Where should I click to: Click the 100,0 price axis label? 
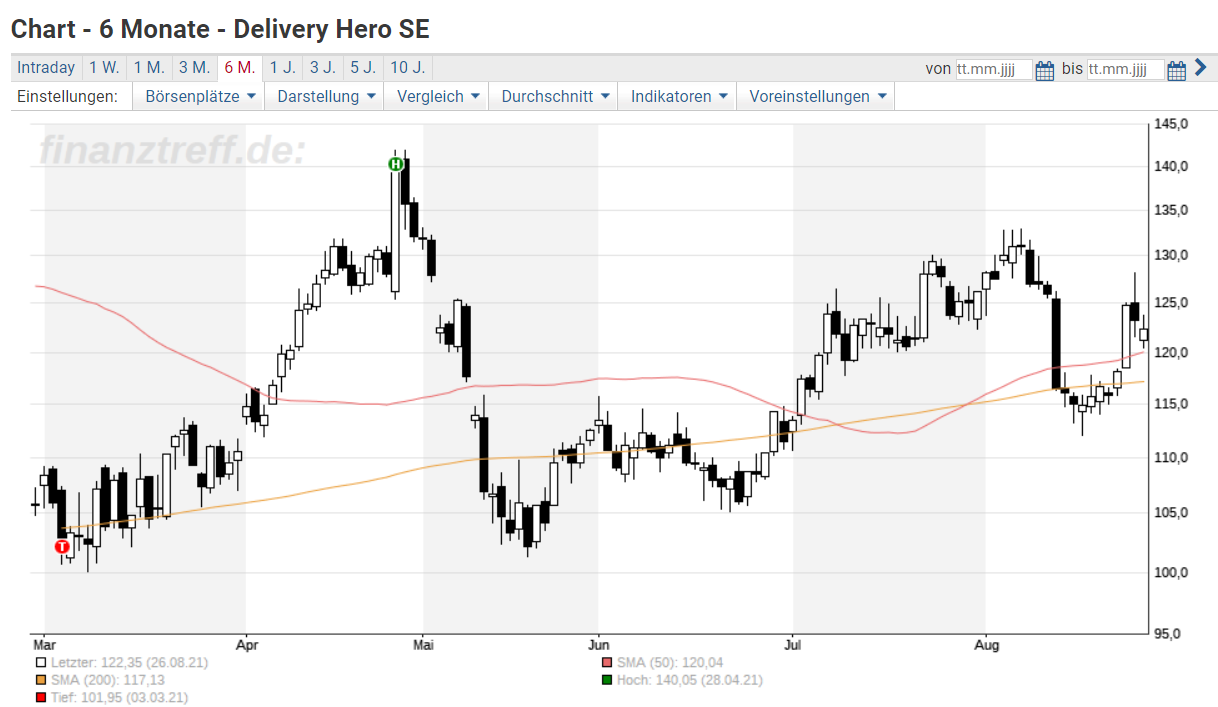click(1172, 573)
